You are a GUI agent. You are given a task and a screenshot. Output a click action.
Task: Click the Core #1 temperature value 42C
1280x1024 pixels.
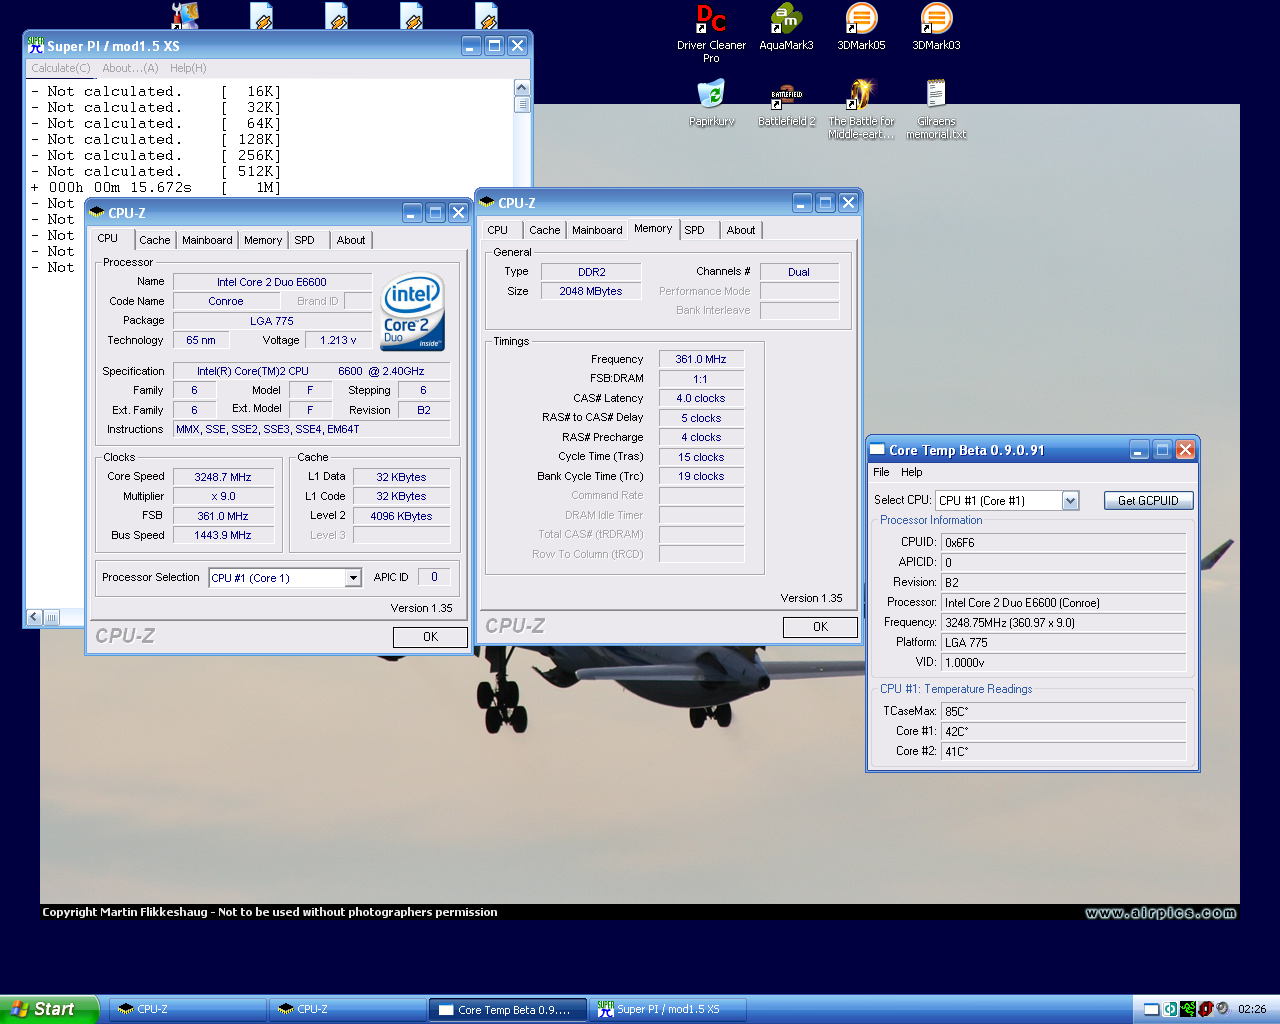point(1064,731)
